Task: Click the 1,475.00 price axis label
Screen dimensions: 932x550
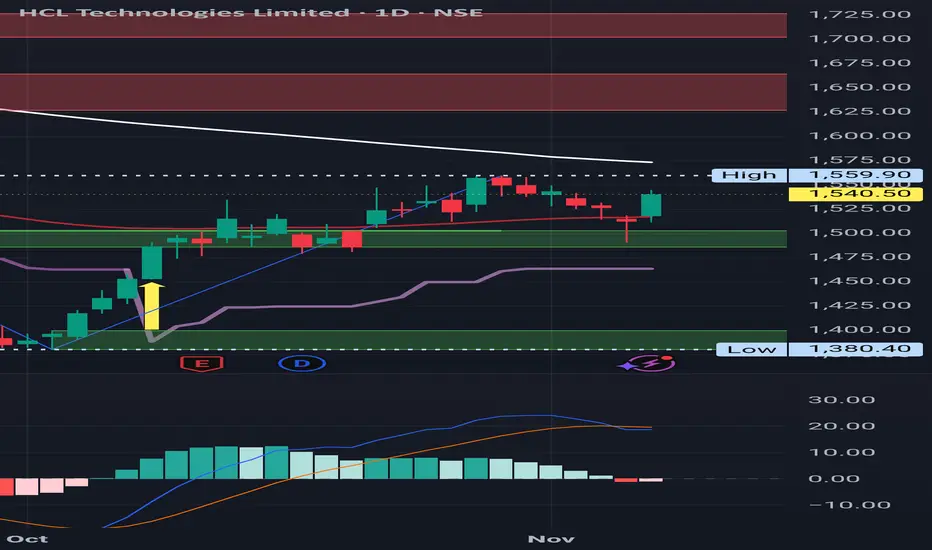Action: [859, 257]
